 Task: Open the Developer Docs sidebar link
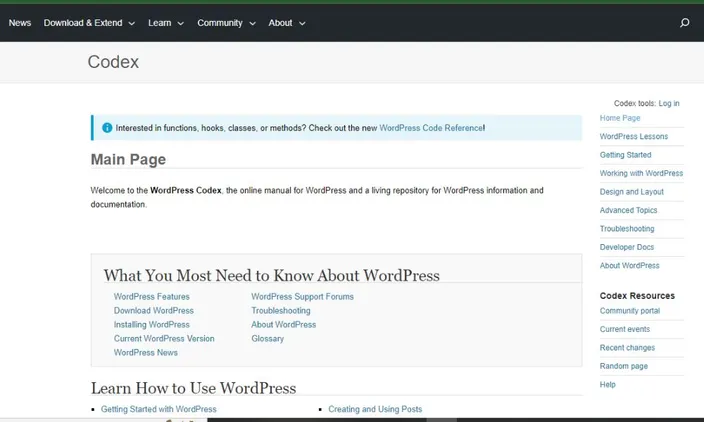tap(627, 247)
